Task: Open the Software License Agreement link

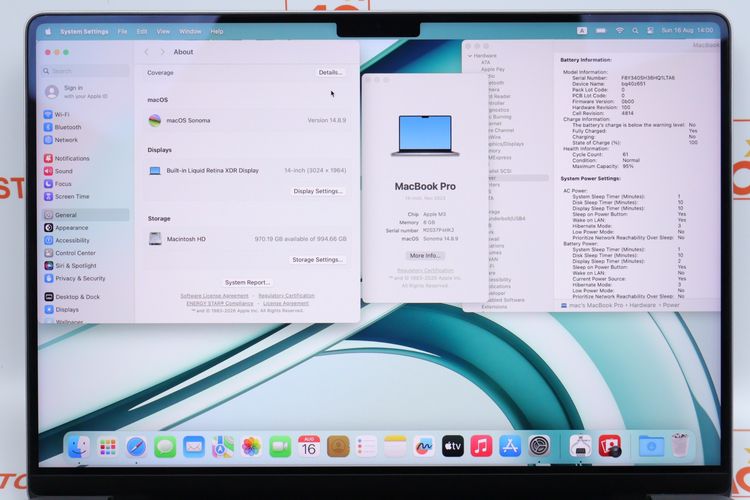Action: point(214,296)
